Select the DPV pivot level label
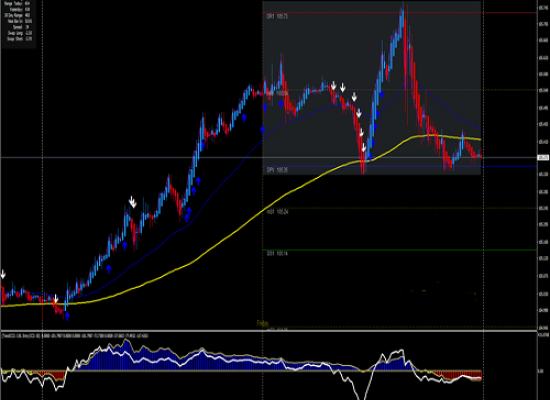 coord(277,170)
